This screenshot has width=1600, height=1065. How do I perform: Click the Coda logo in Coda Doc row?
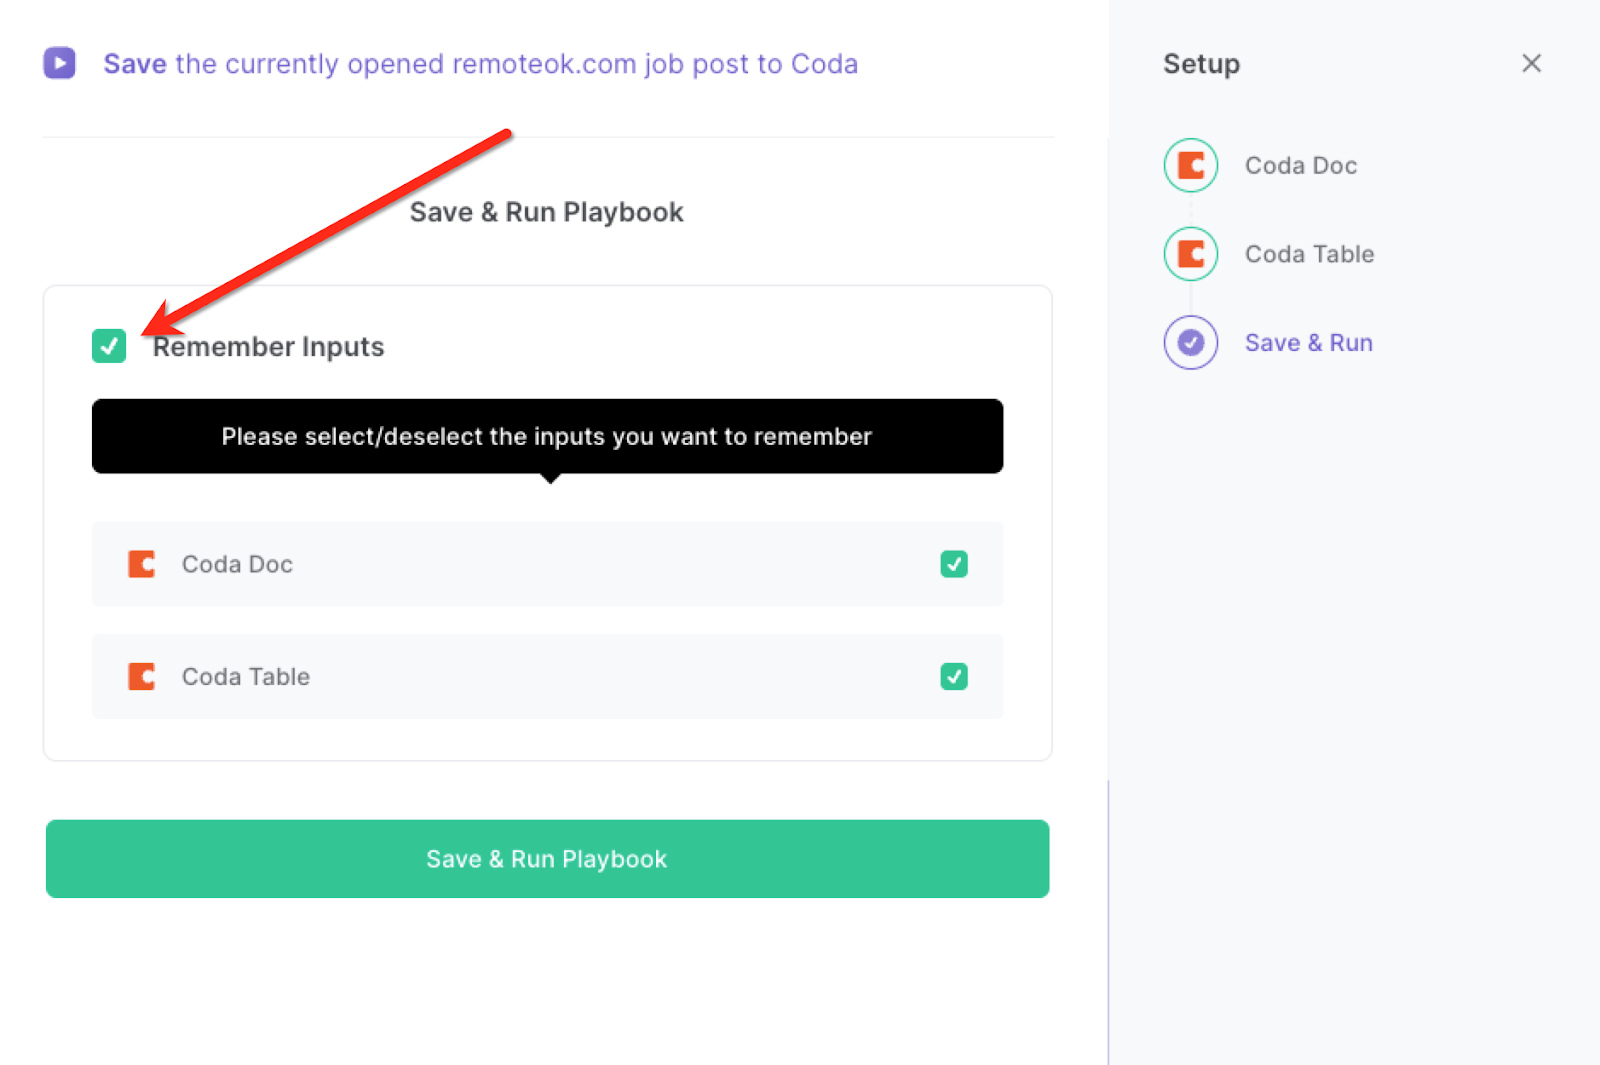click(141, 564)
